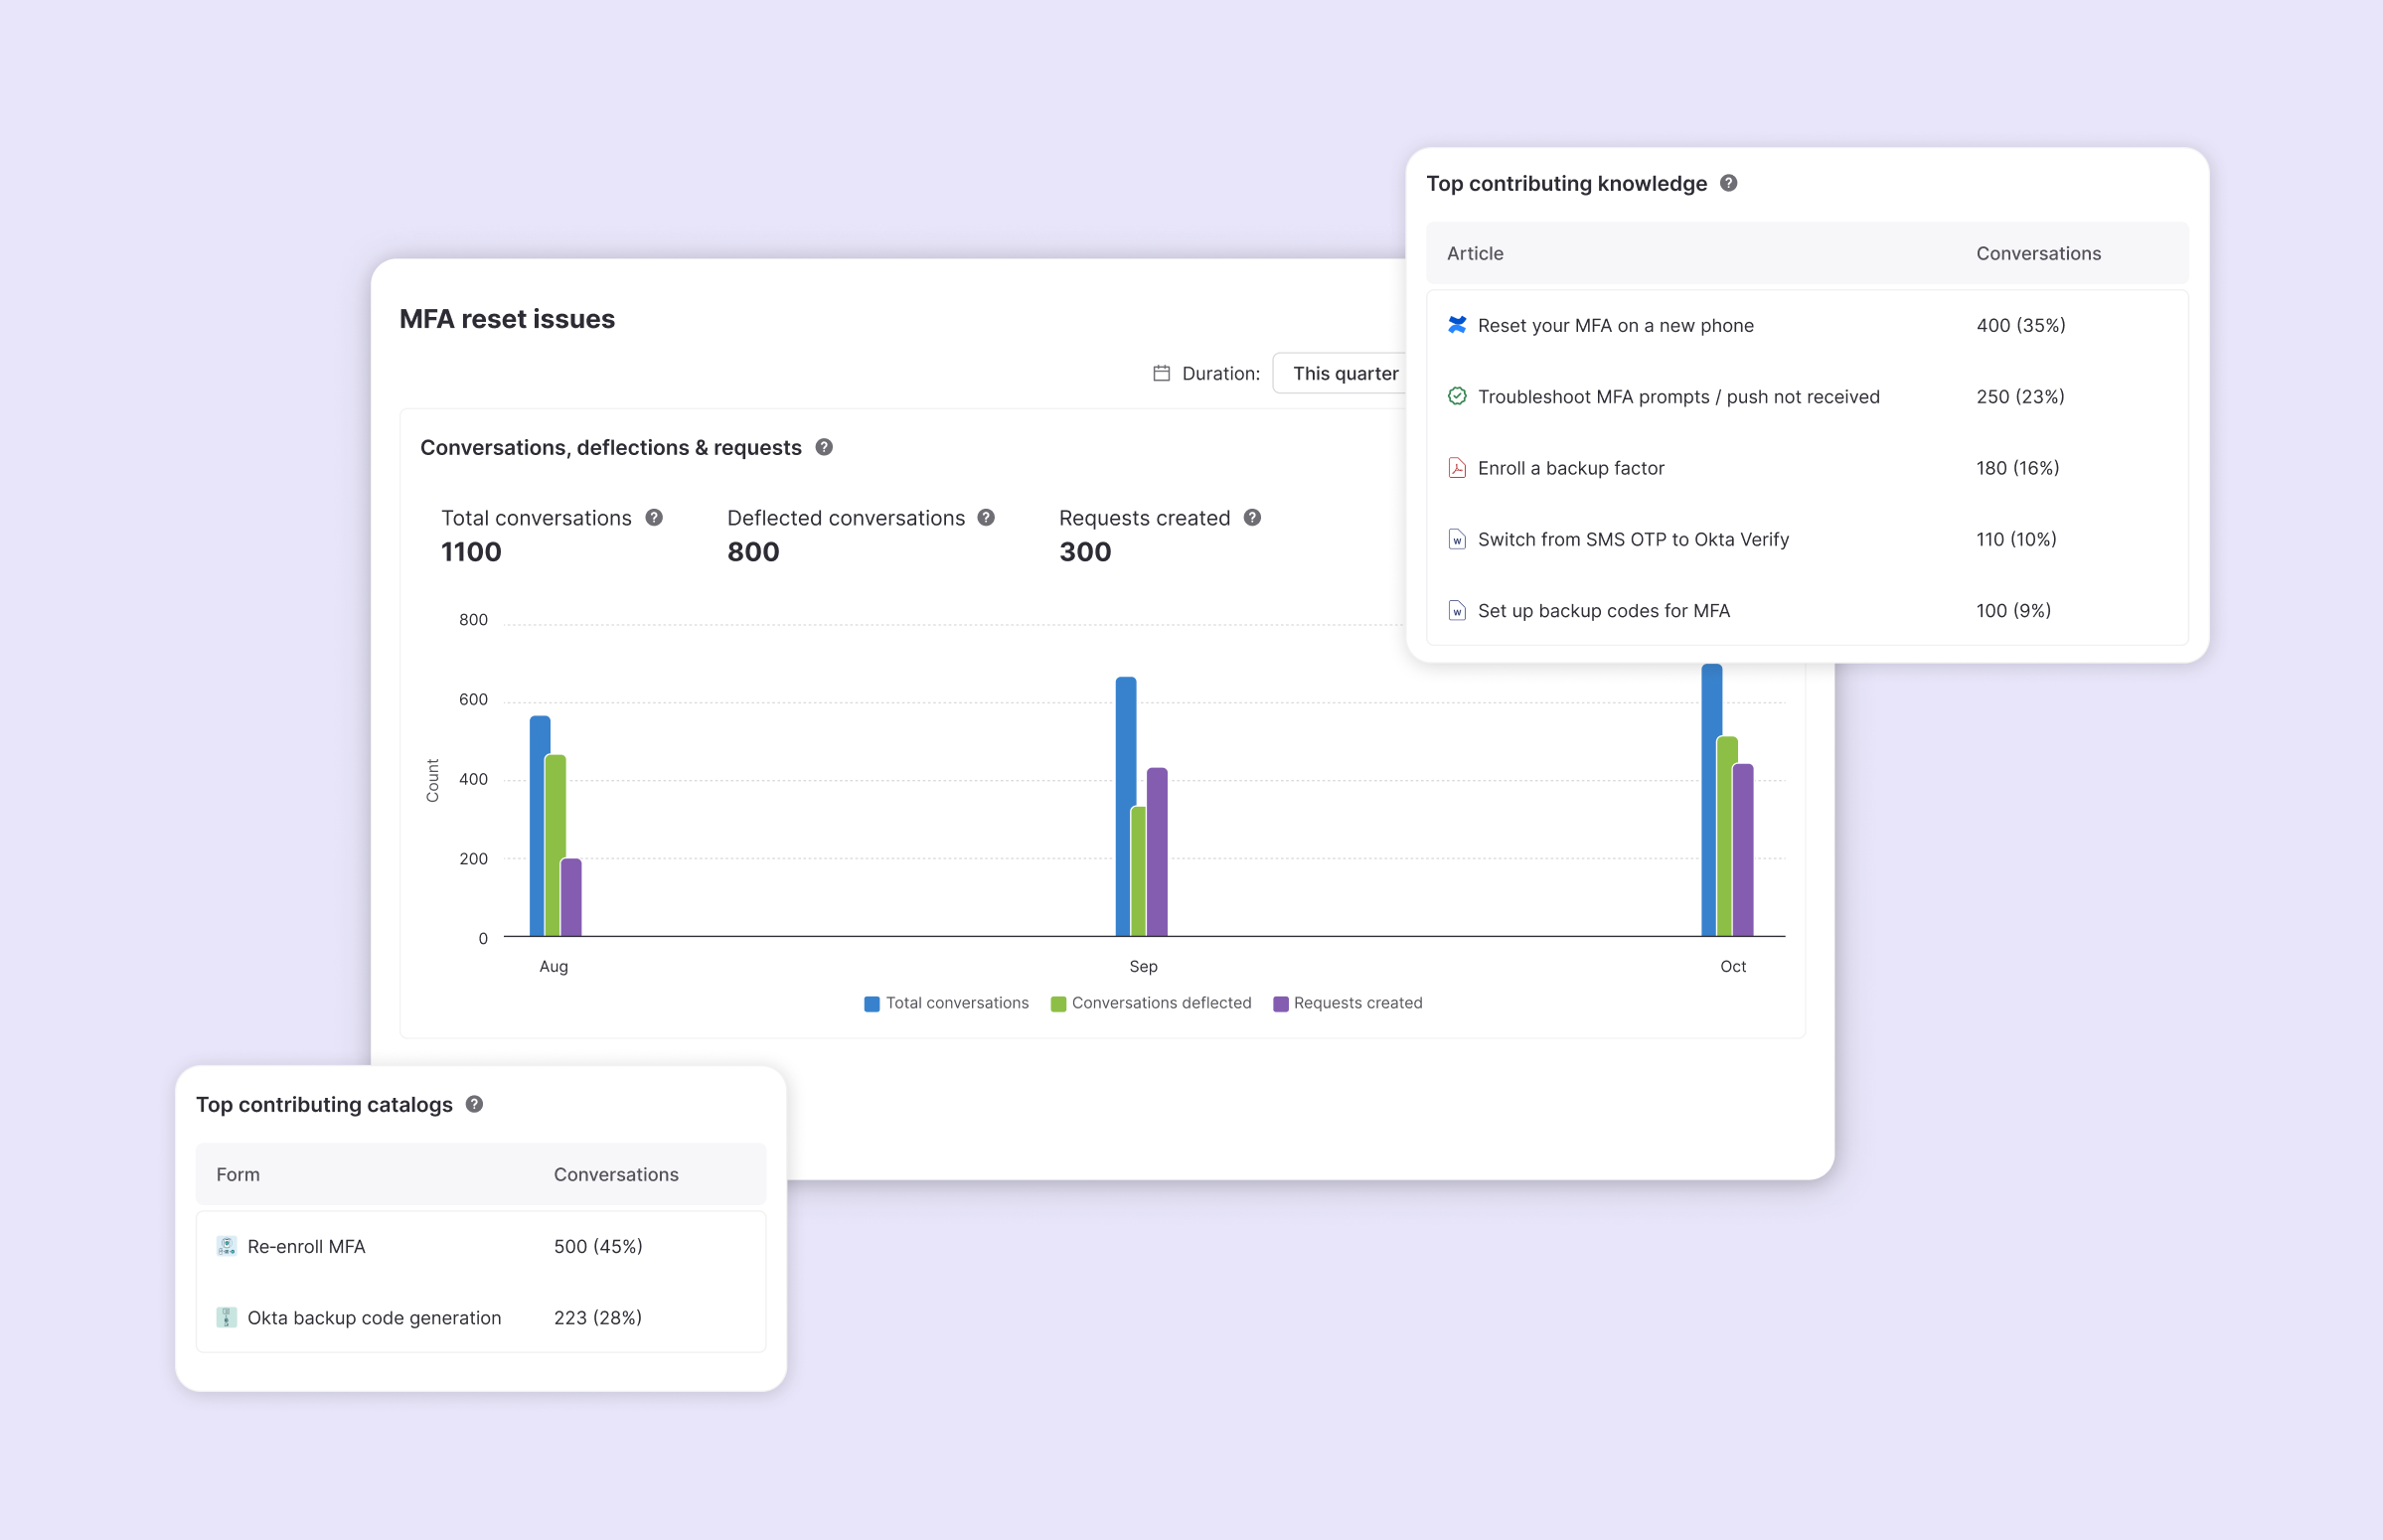Click Confluence icon for Reset your MFA article

[x=1457, y=325]
